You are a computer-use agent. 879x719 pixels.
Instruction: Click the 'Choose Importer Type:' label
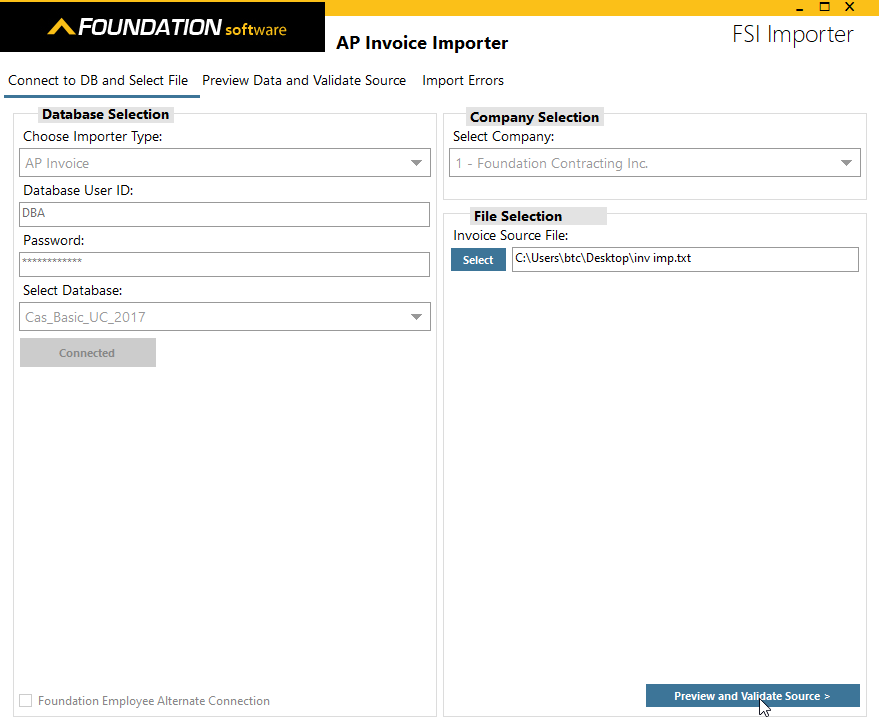92,137
